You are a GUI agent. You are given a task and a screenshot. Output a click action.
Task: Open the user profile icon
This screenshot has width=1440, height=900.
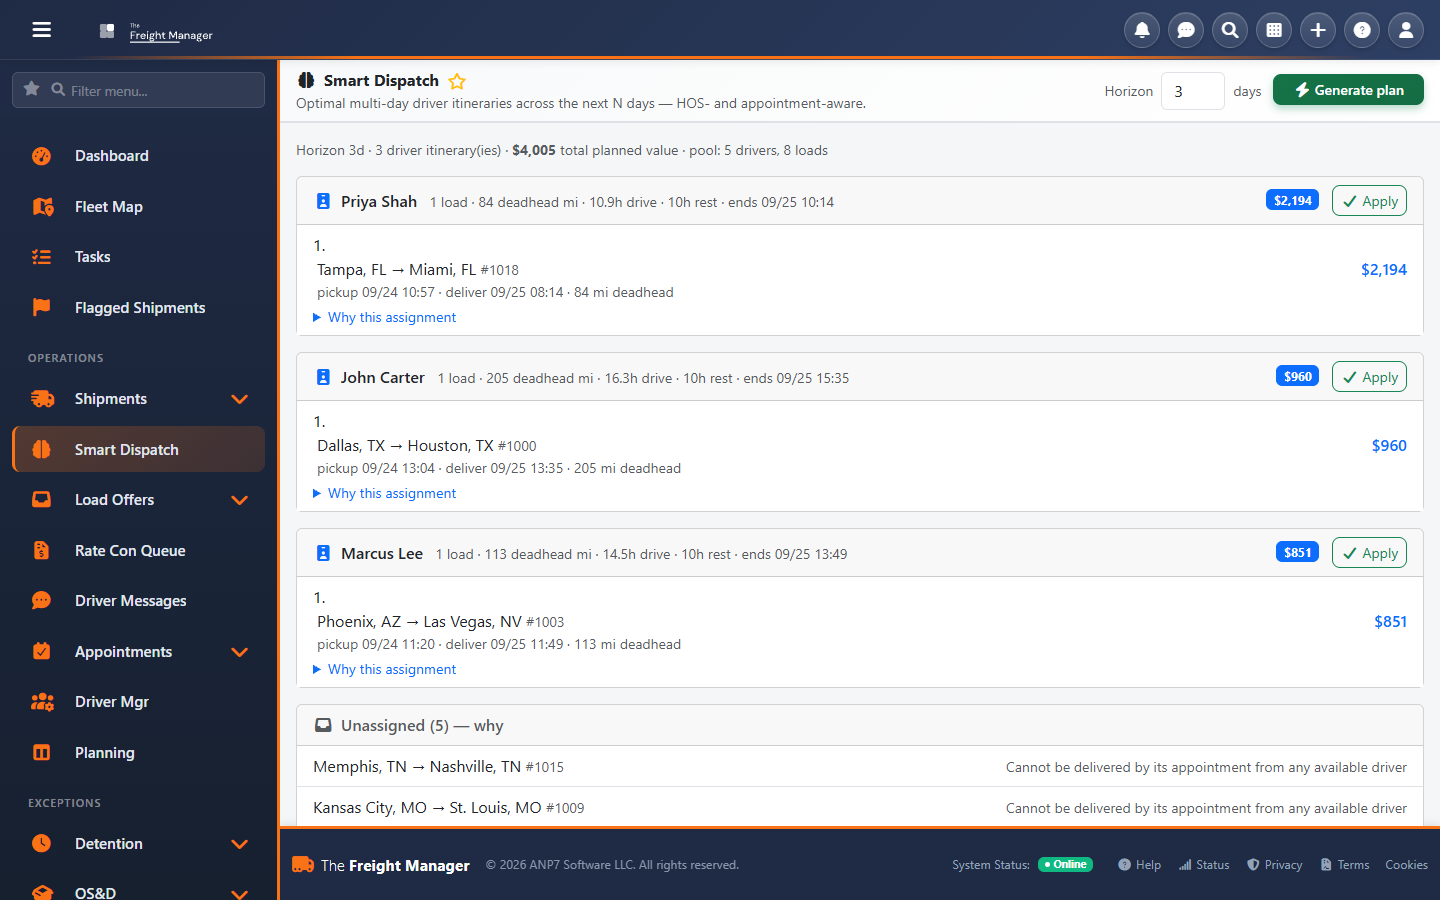click(1406, 30)
